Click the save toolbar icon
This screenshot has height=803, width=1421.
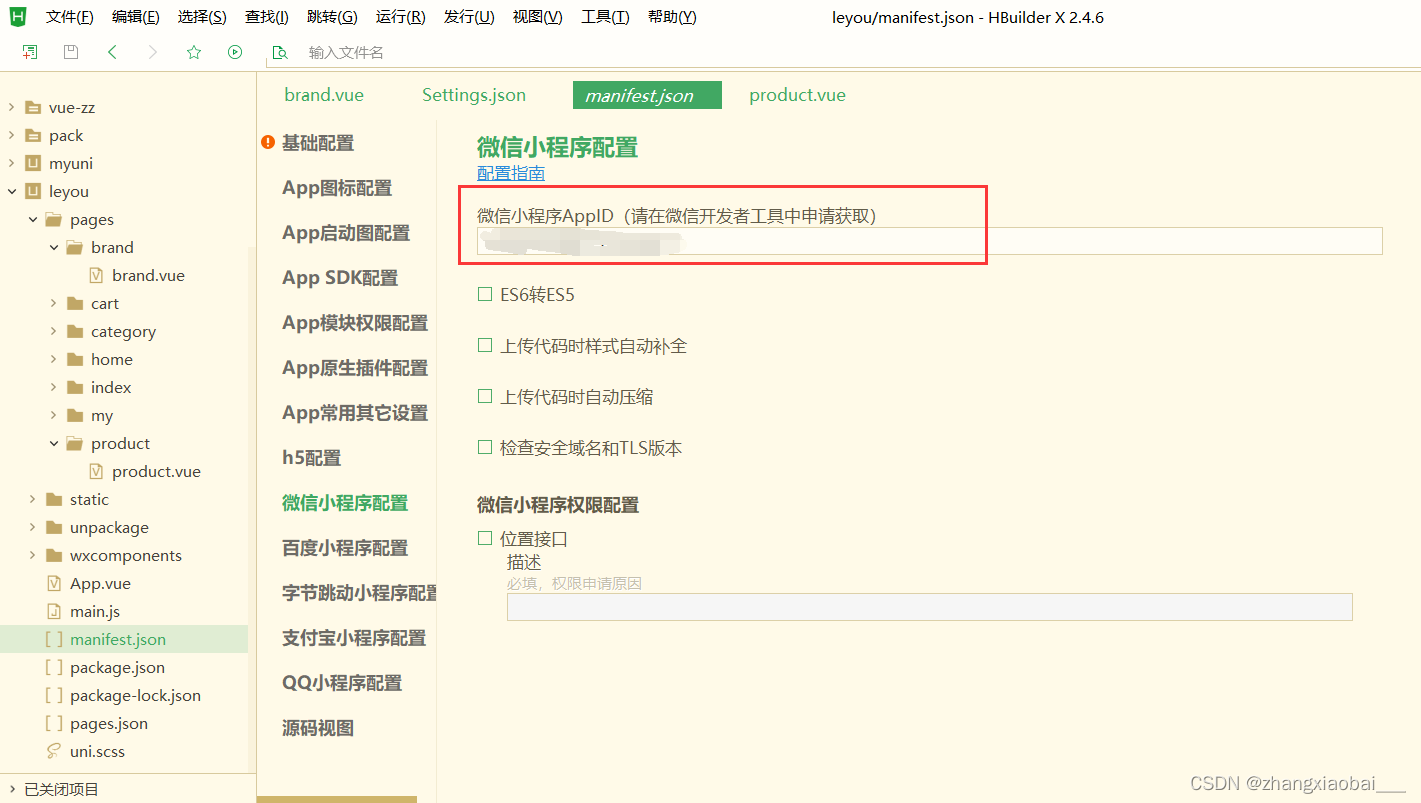tap(71, 52)
